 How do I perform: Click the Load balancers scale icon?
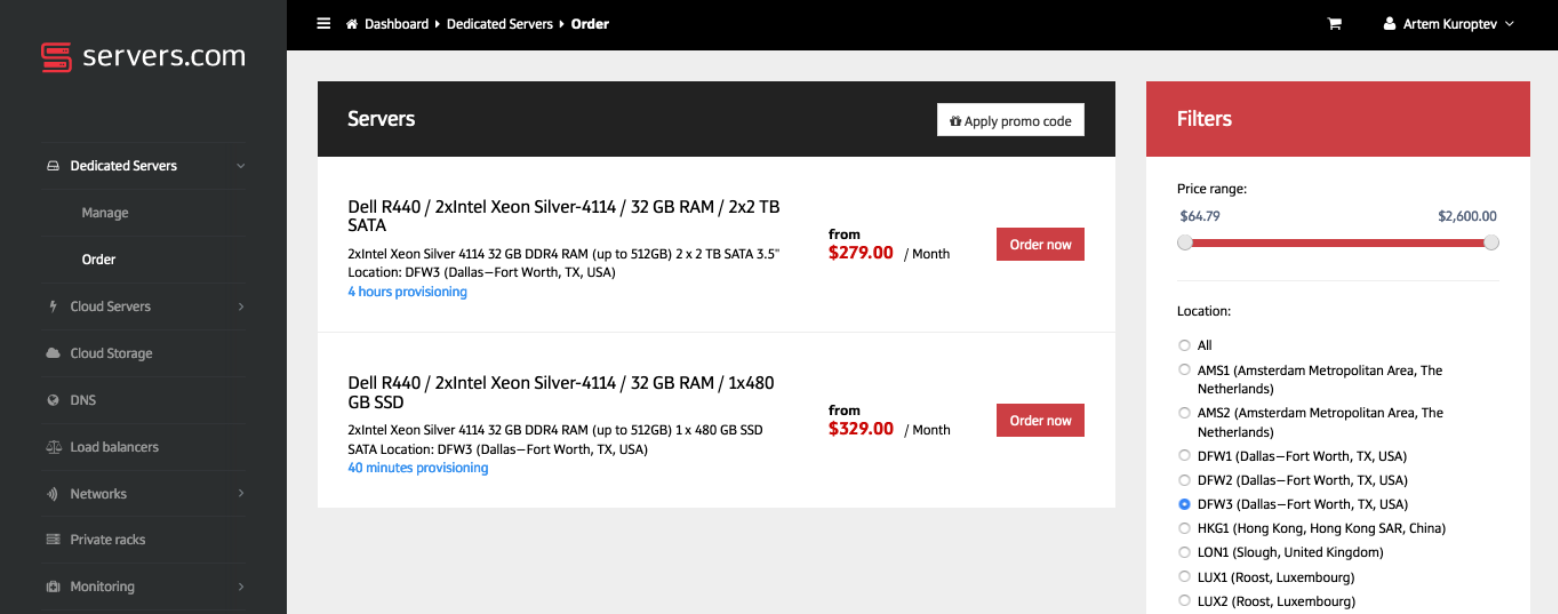coord(53,447)
